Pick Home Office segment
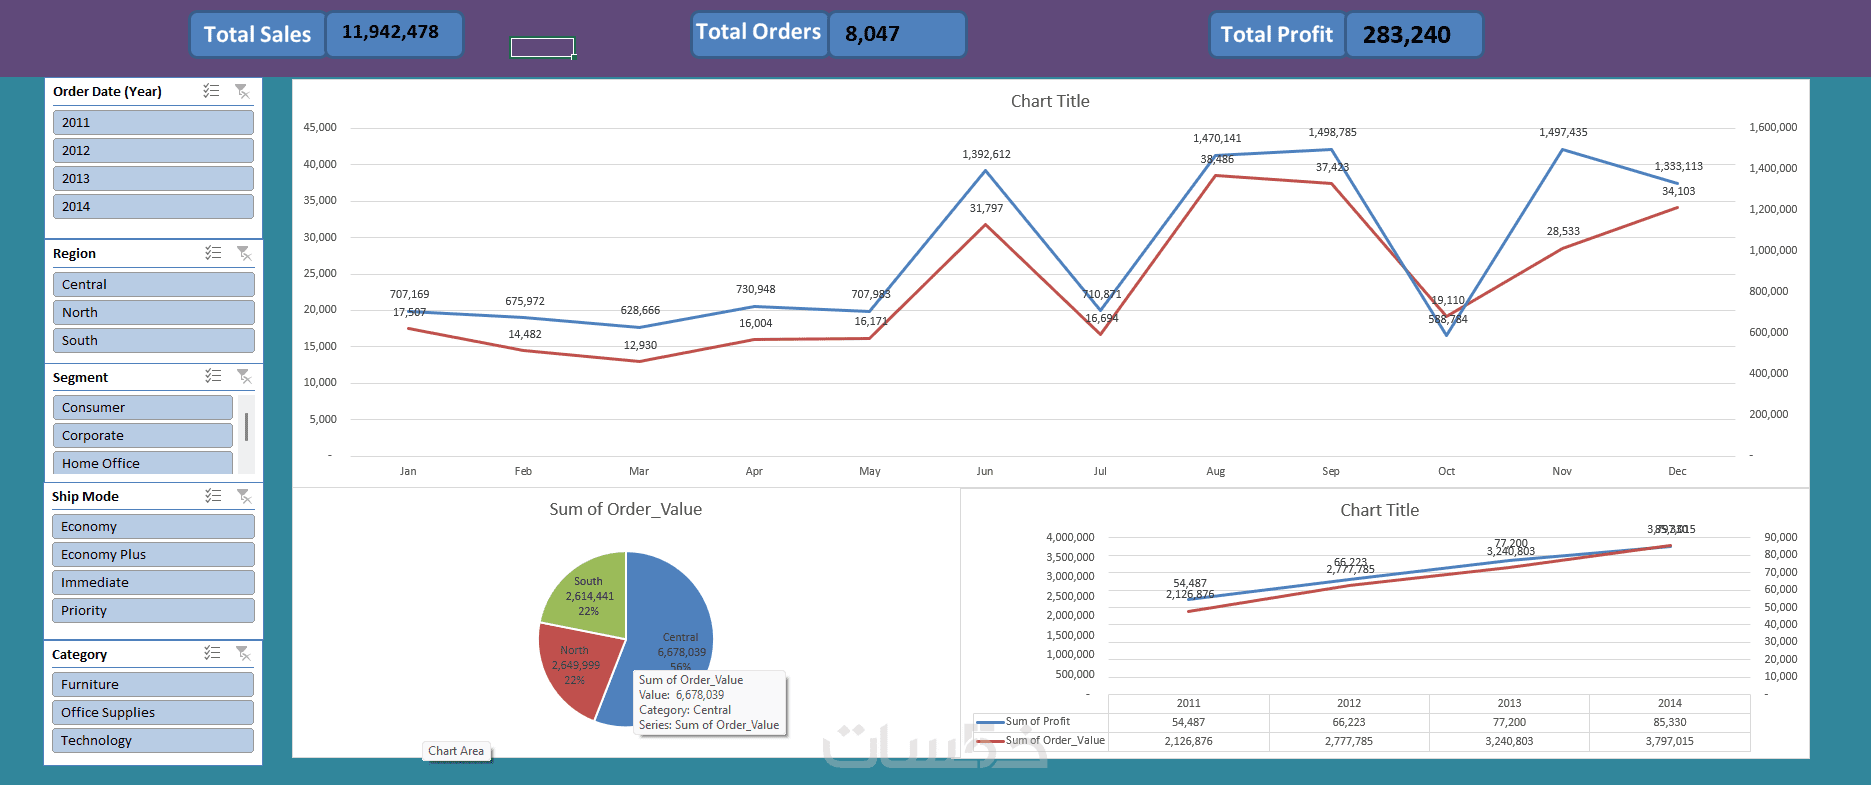Viewport: 1871px width, 785px height. pyautogui.click(x=143, y=462)
